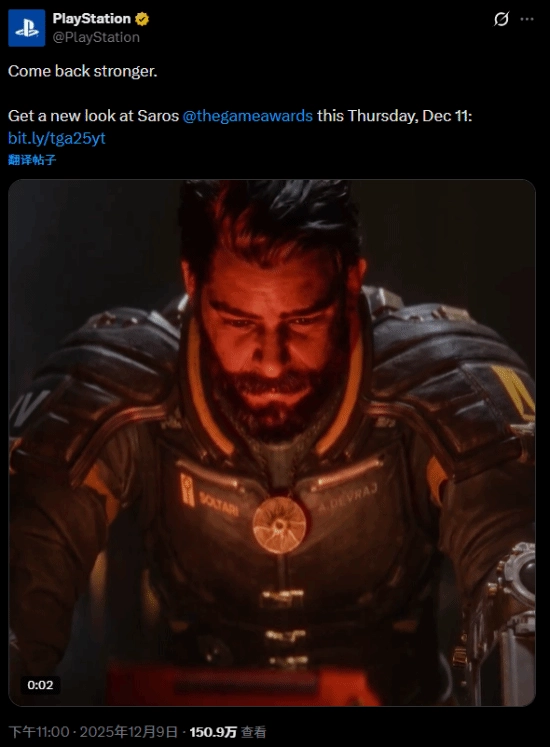The width and height of the screenshot is (550, 747).
Task: Open the PlayStation display name link
Action: 92,19
